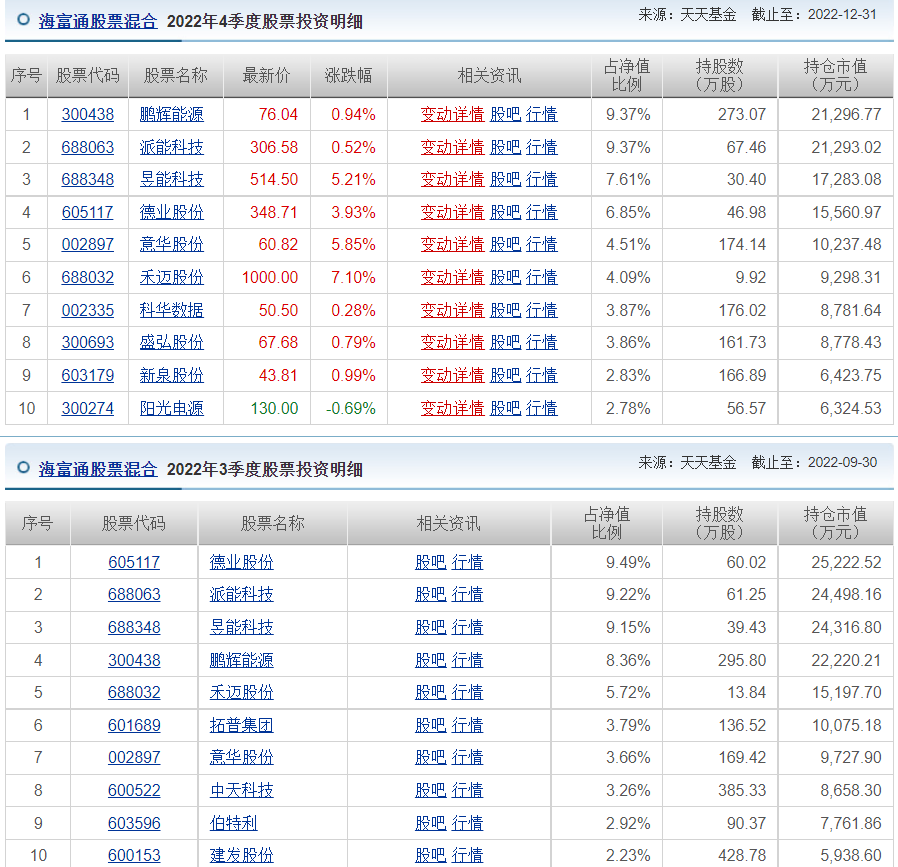Open 新泉股份 stock name
The image size is (898, 867).
pos(172,376)
